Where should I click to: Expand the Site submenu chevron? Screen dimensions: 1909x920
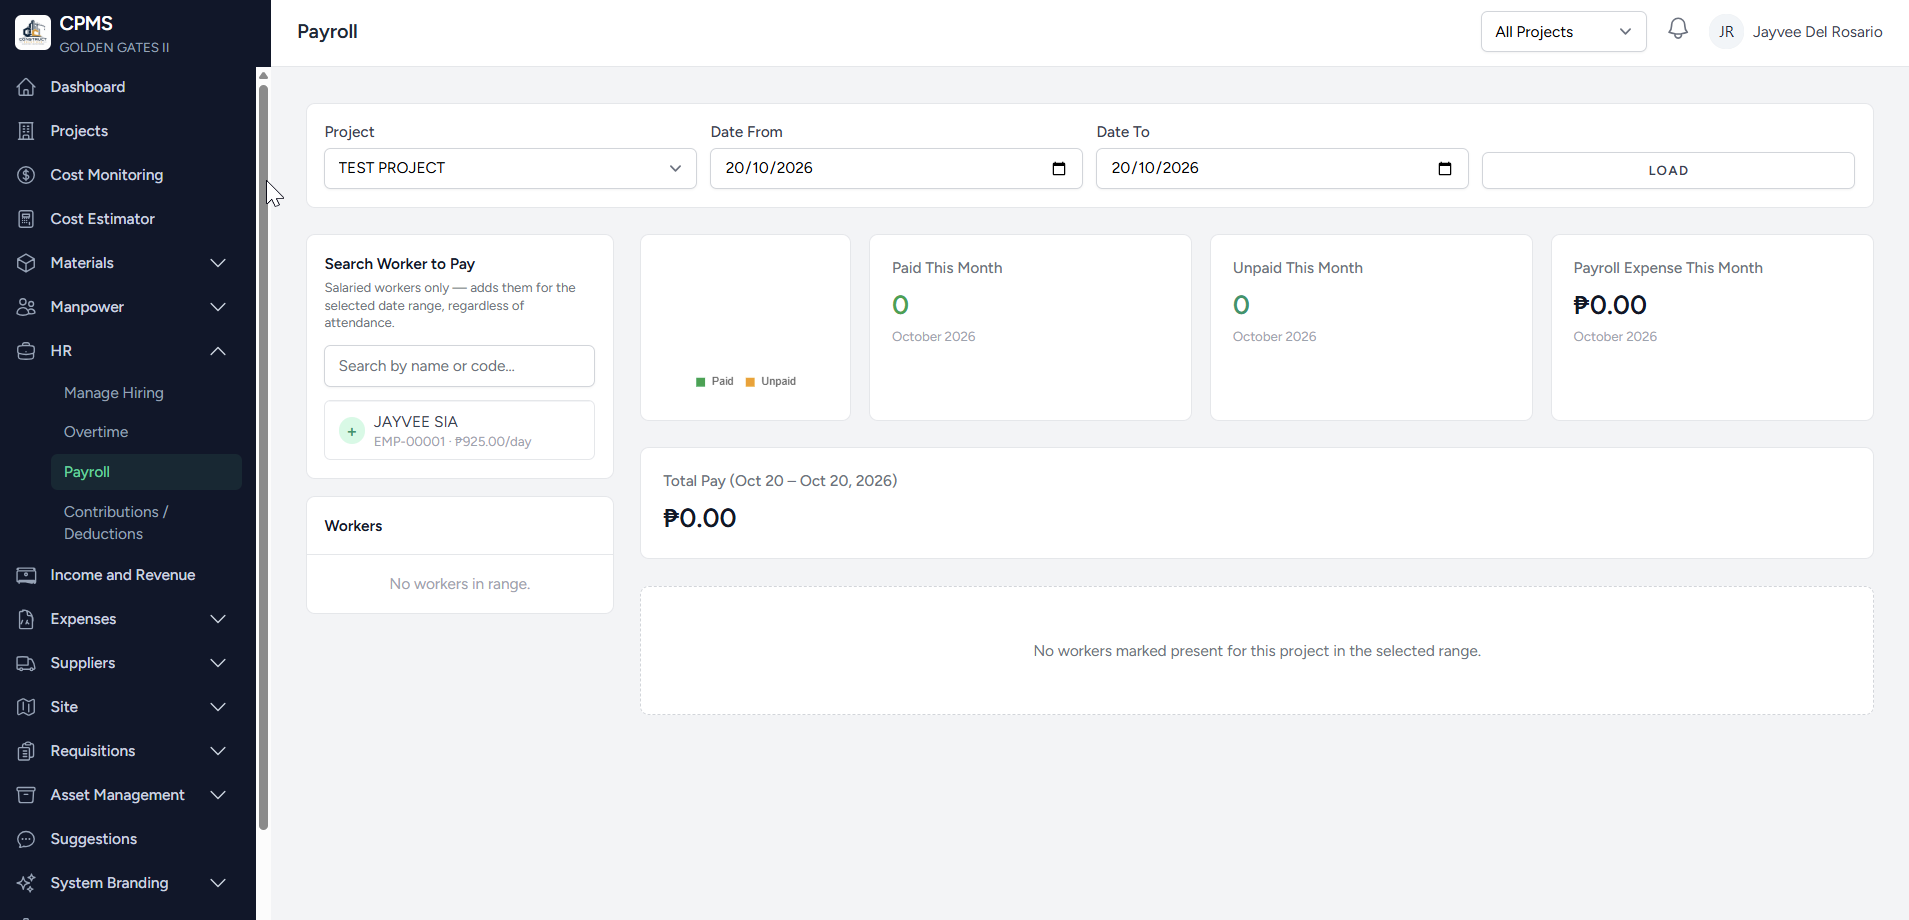[218, 707]
